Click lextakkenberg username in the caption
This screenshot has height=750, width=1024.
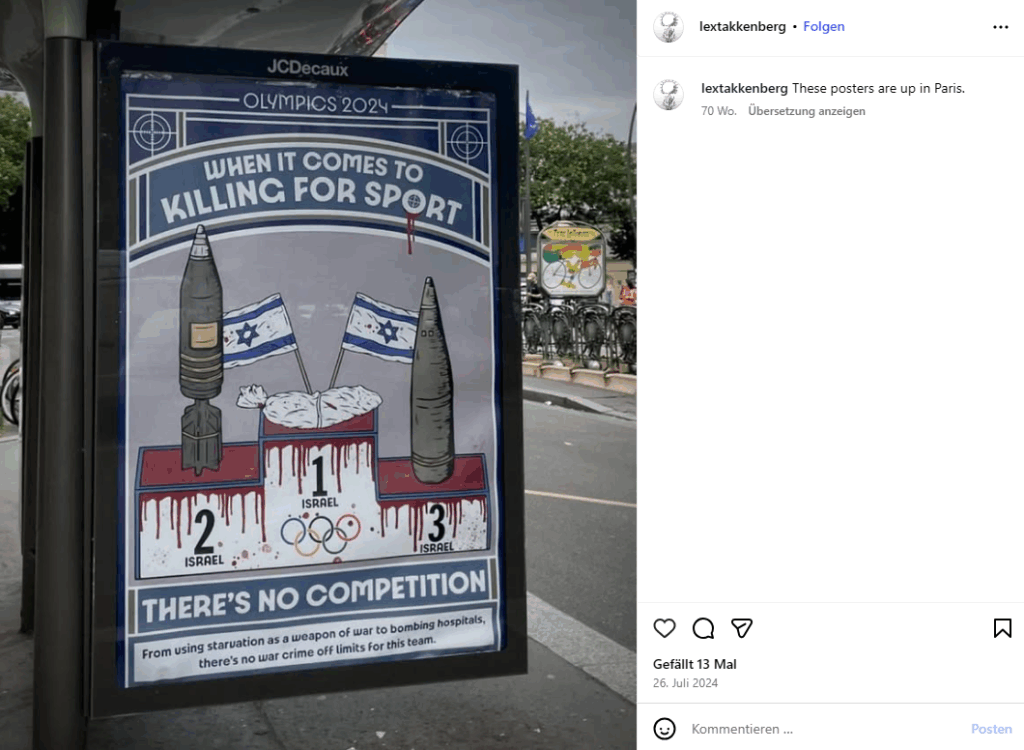(744, 88)
